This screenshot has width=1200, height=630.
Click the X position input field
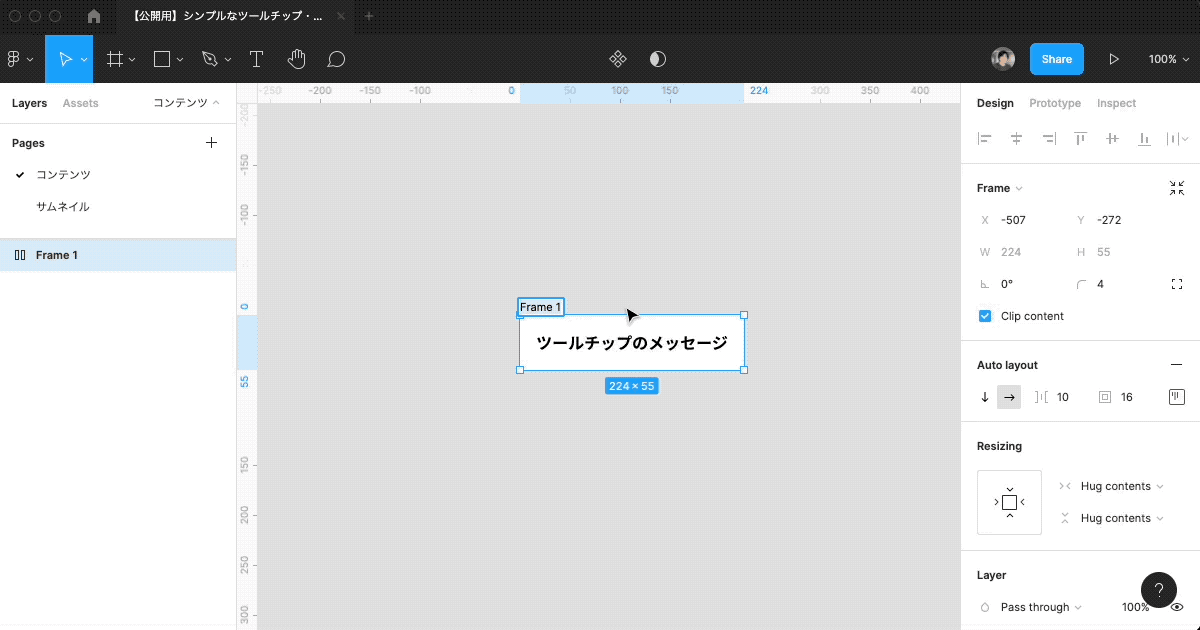[x=1021, y=219]
